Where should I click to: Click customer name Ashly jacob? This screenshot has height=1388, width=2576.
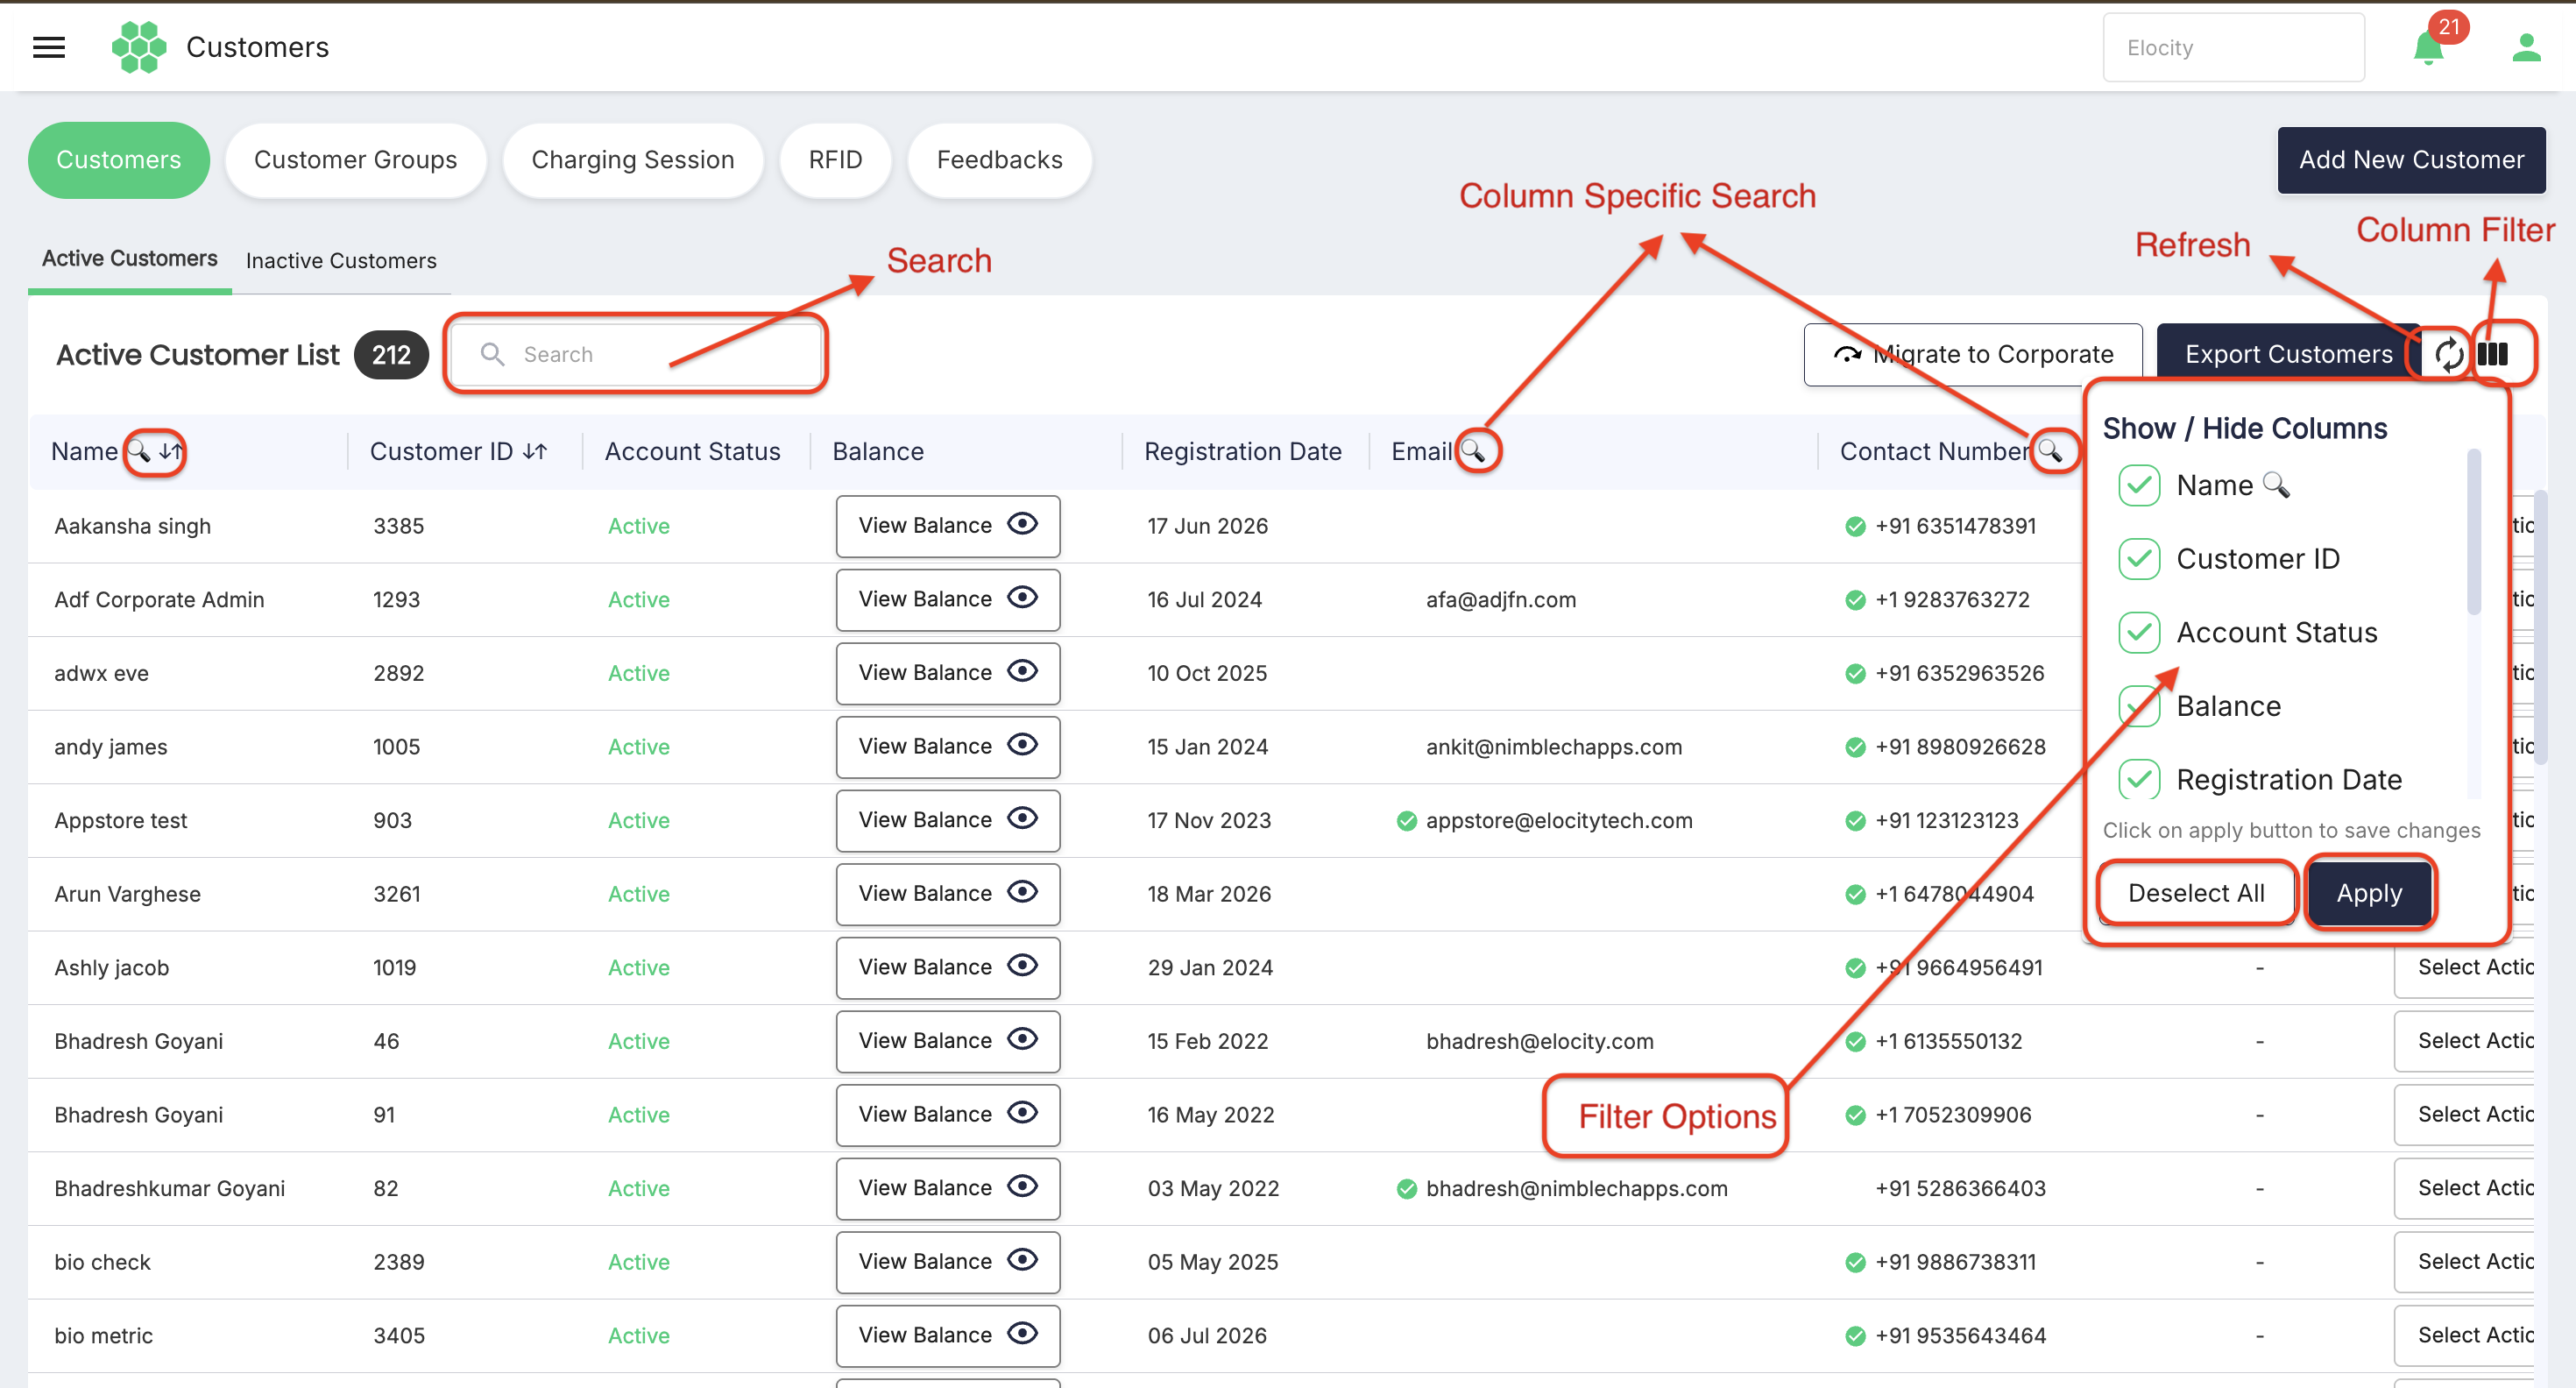[112, 968]
